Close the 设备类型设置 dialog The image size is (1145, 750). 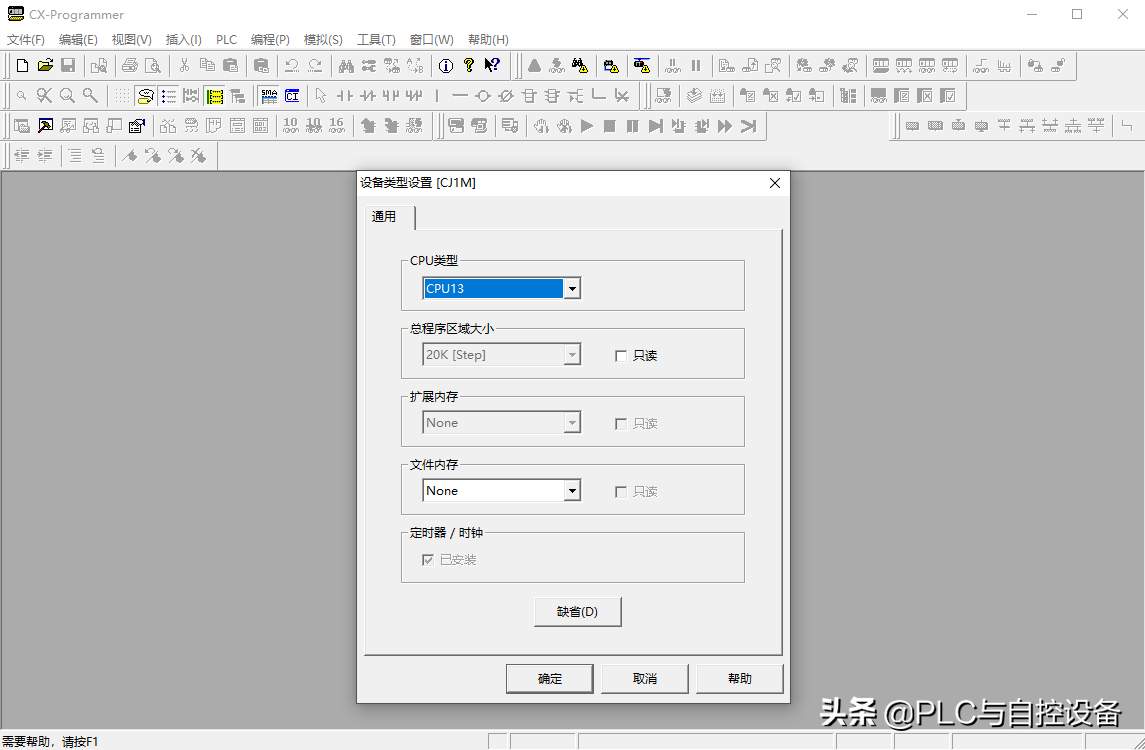(x=774, y=183)
